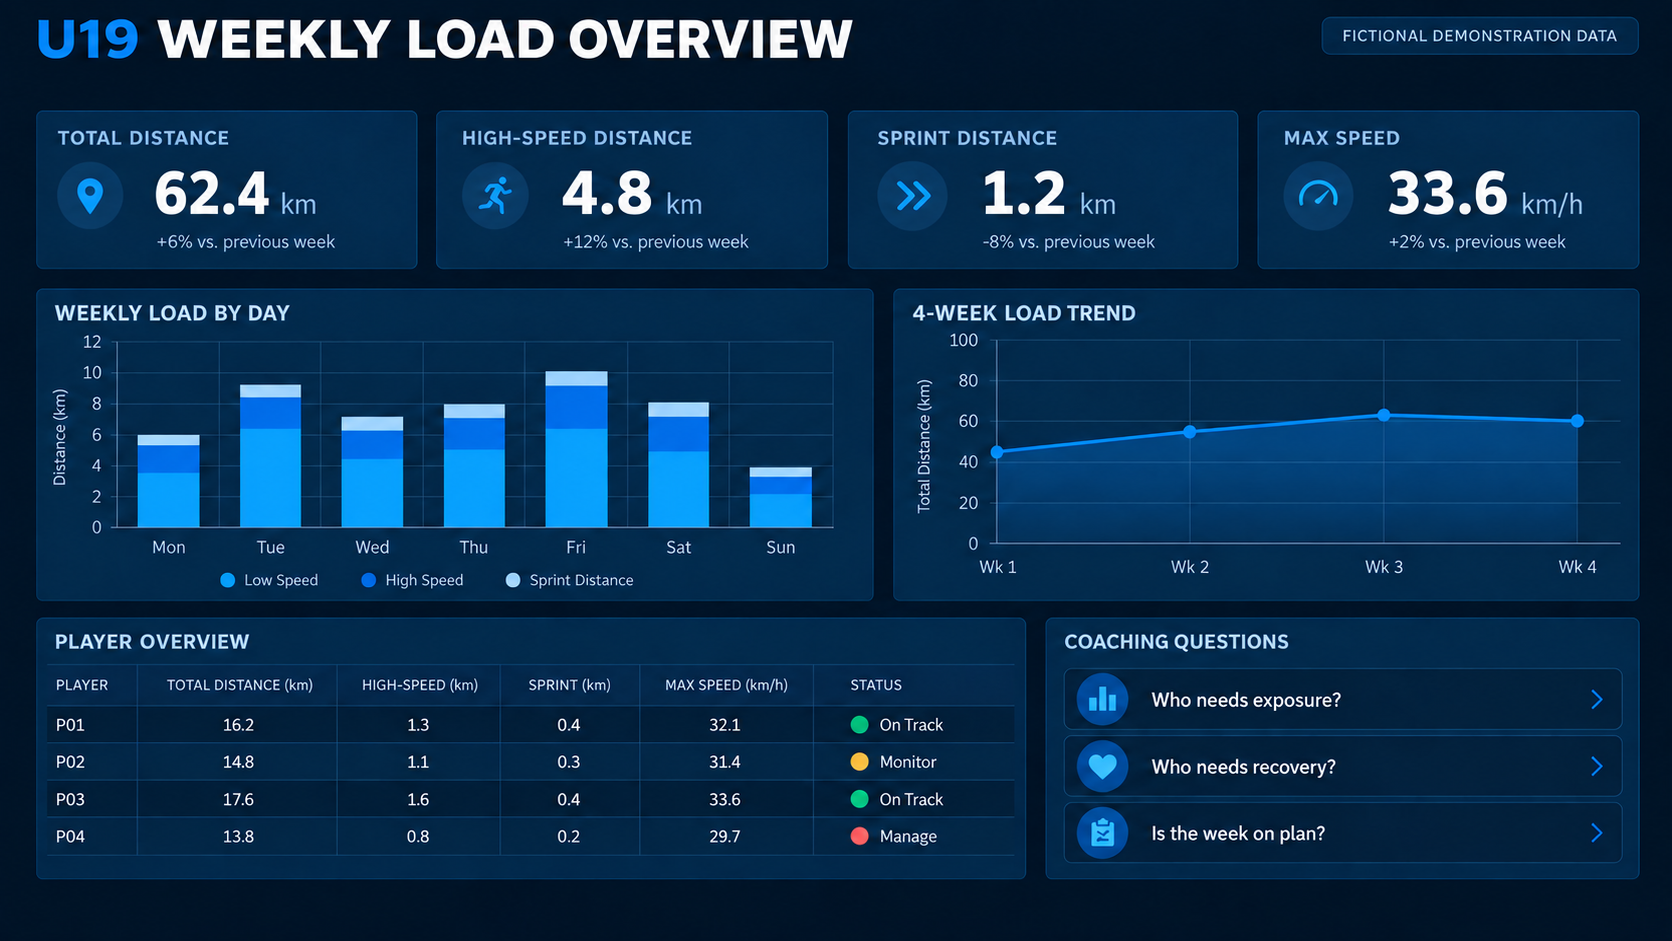Click the double-chevron icon in Sprint Distance

912,196
